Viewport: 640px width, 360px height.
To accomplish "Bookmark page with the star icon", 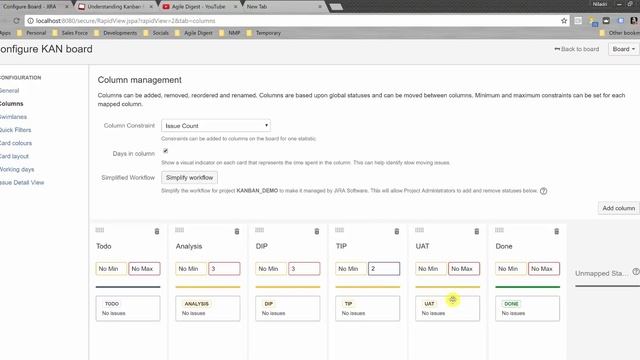I will click(x=564, y=21).
